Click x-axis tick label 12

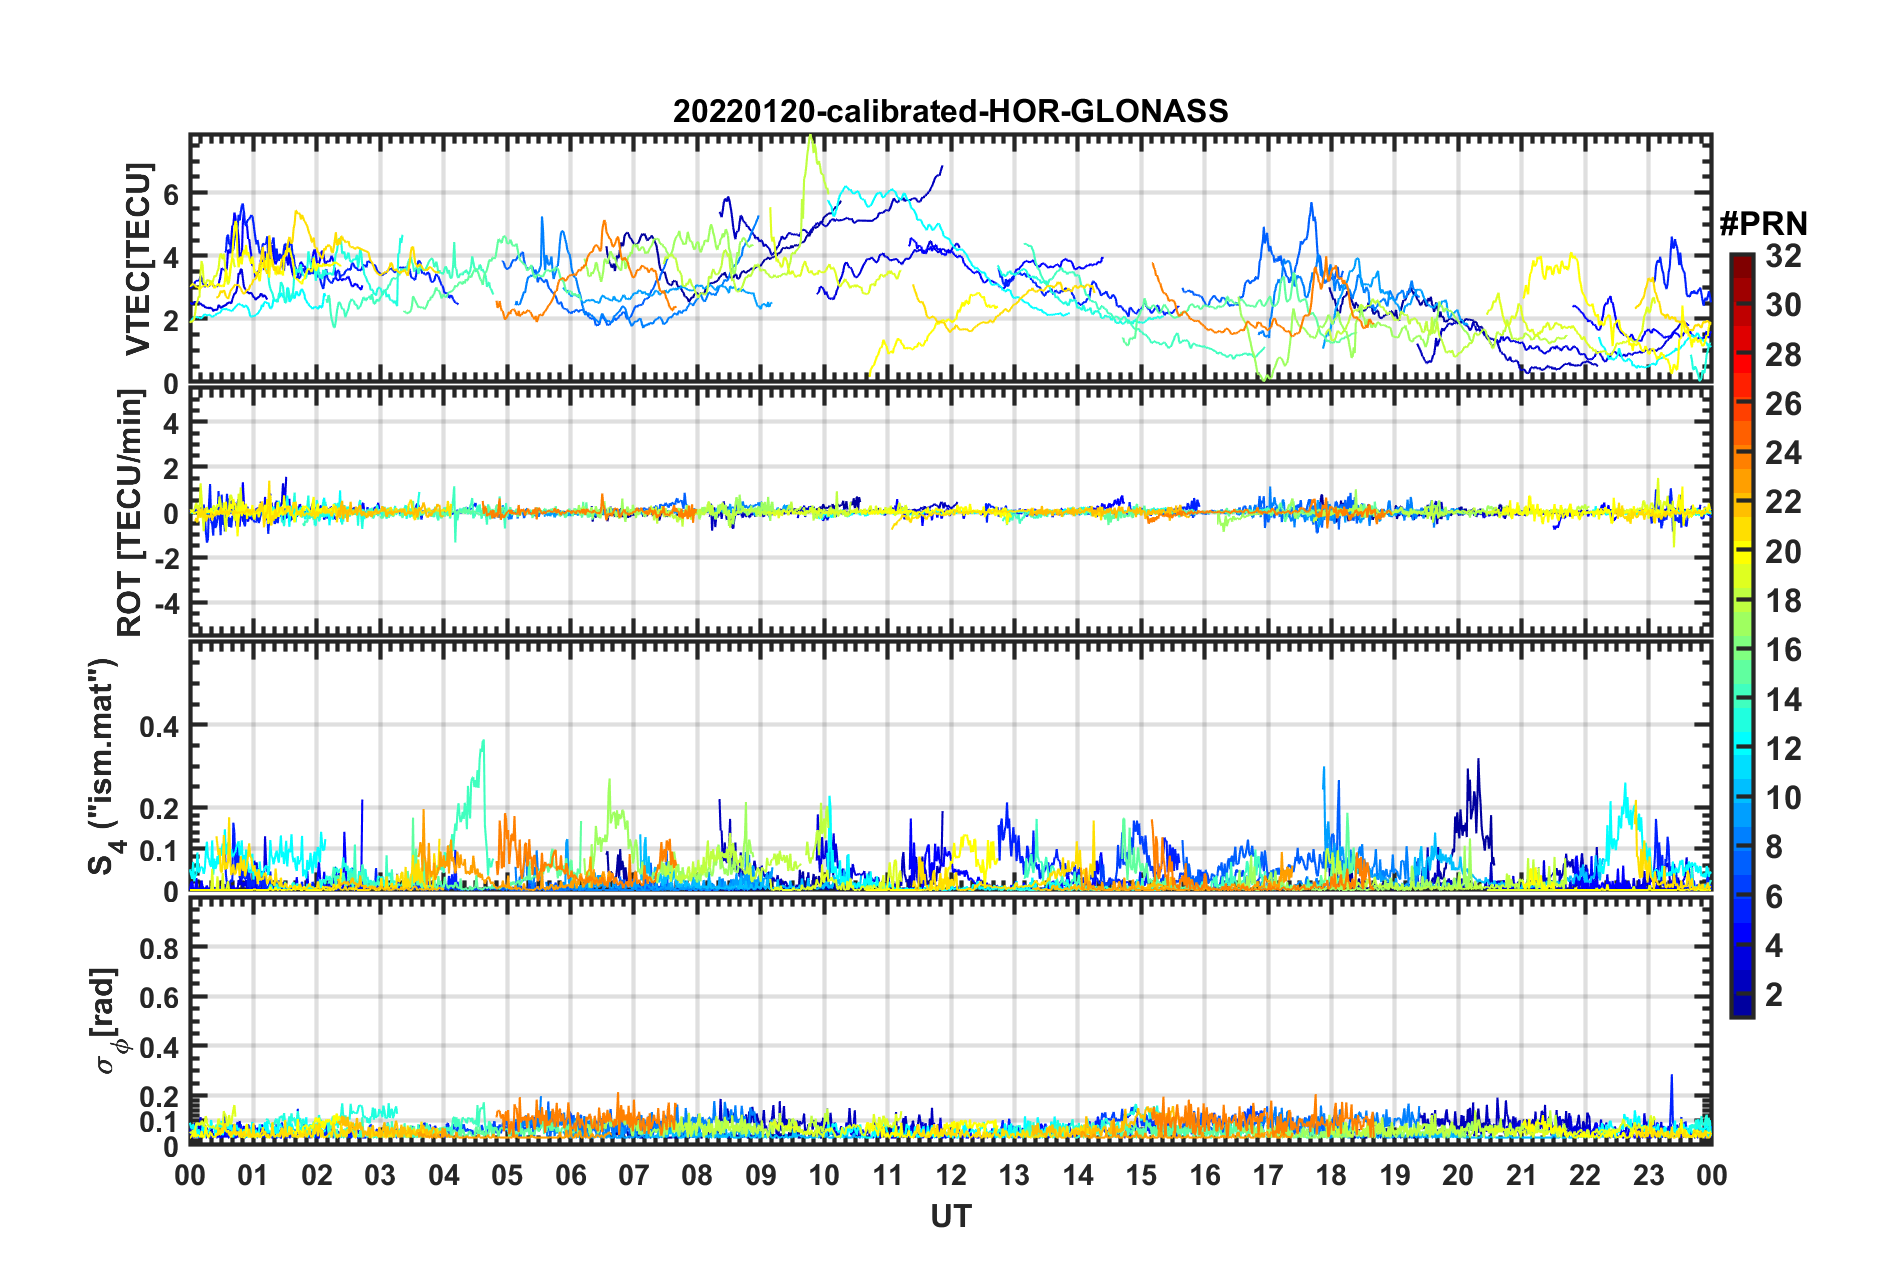950,1175
